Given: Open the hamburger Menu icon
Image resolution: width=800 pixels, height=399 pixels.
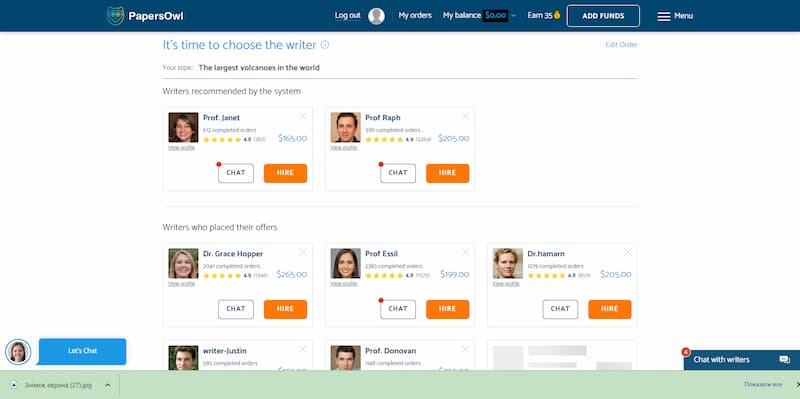Looking at the screenshot, I should click(663, 16).
